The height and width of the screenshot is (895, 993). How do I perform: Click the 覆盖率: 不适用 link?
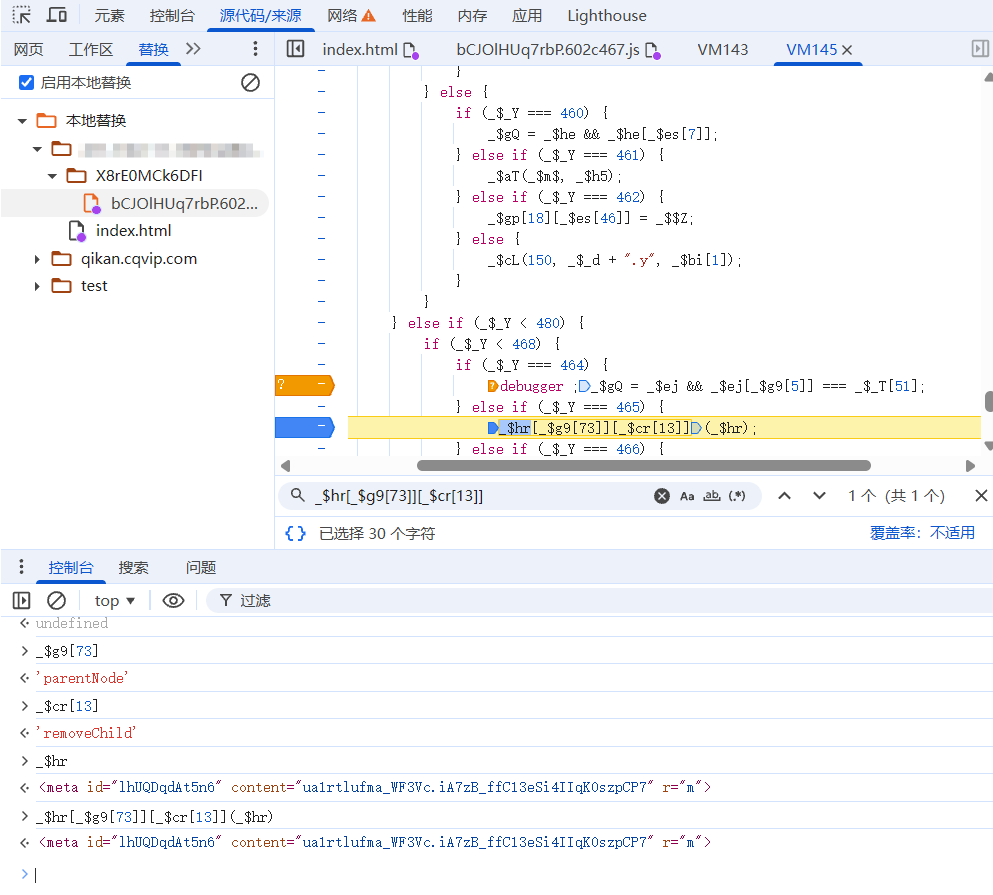click(x=921, y=533)
